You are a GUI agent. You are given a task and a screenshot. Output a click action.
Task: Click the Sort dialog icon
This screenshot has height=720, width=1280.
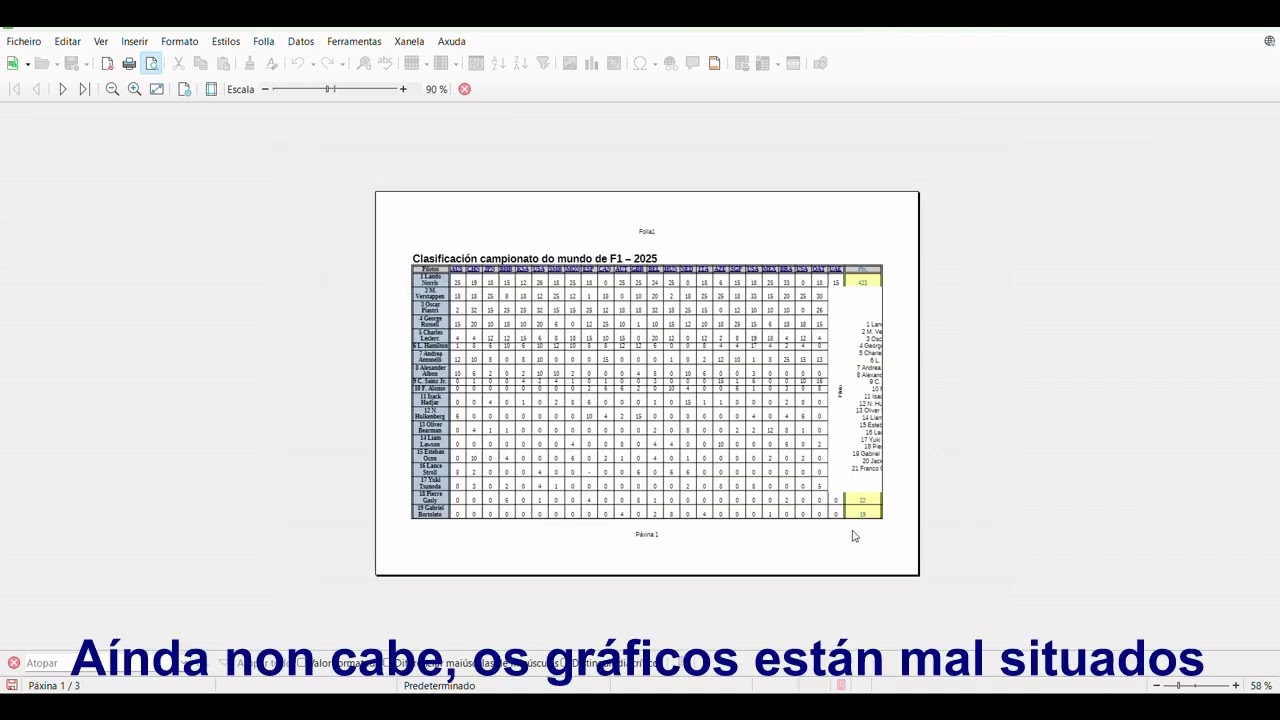[476, 64]
